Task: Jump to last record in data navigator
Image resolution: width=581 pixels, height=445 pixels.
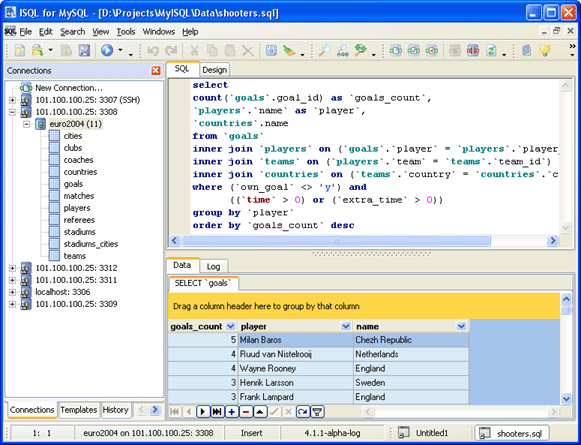Action: [217, 412]
